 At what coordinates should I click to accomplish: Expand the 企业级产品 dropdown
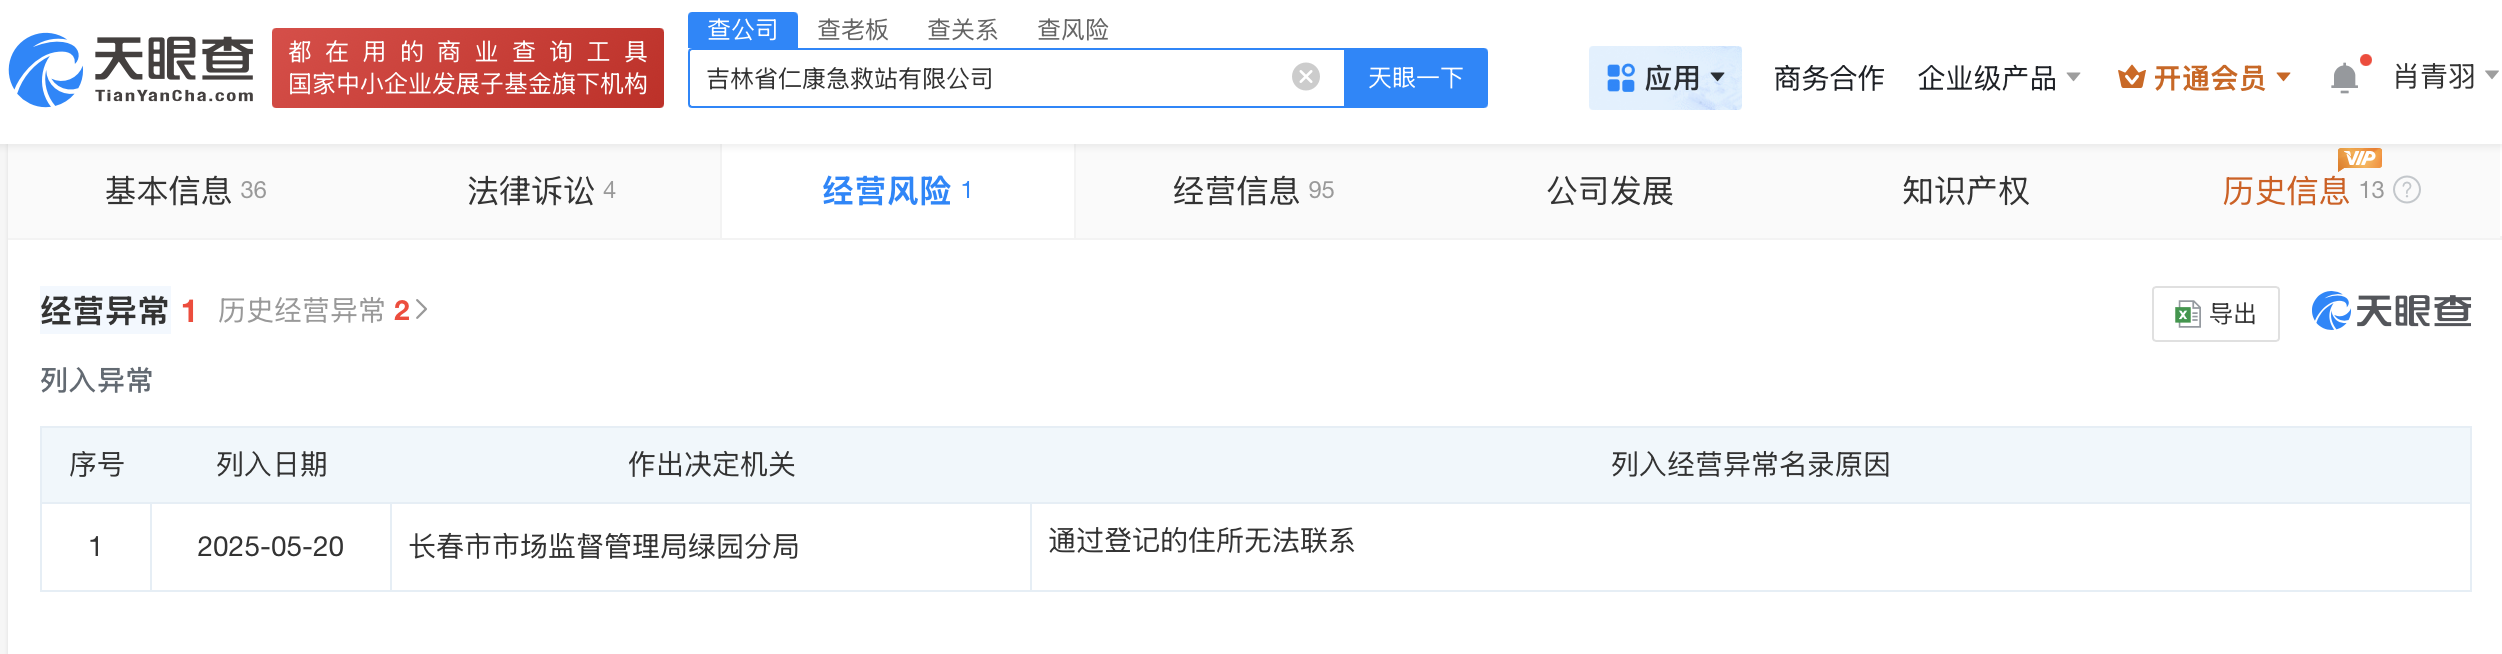(2073, 77)
